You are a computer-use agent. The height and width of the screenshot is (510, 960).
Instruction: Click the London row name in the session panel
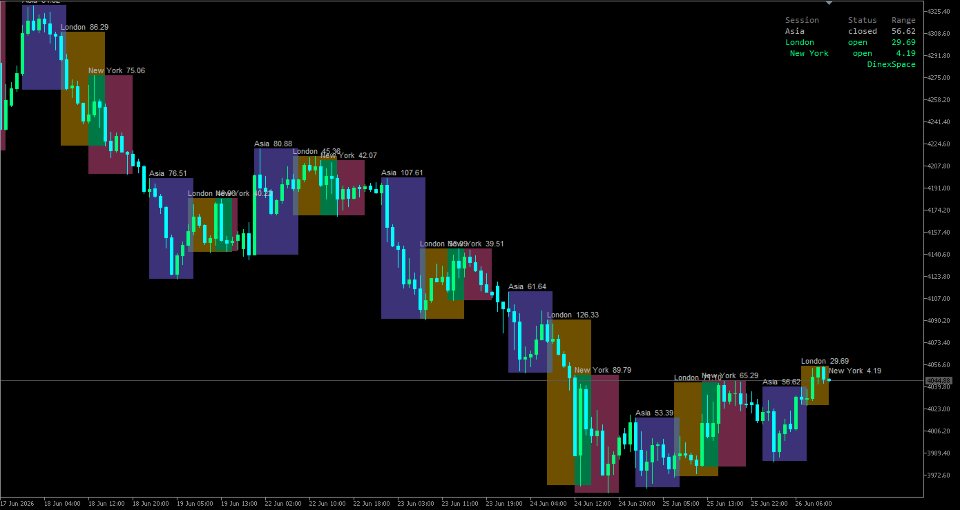tap(800, 42)
